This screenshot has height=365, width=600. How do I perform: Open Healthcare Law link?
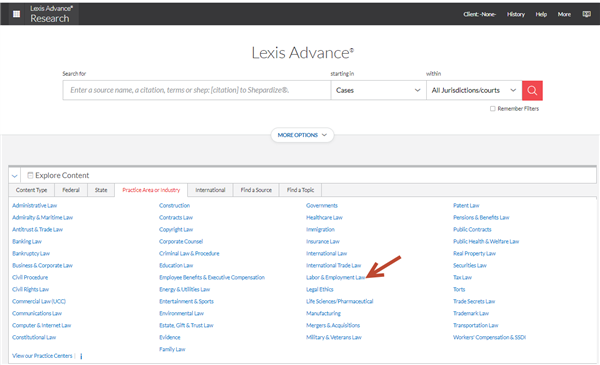pos(324,217)
